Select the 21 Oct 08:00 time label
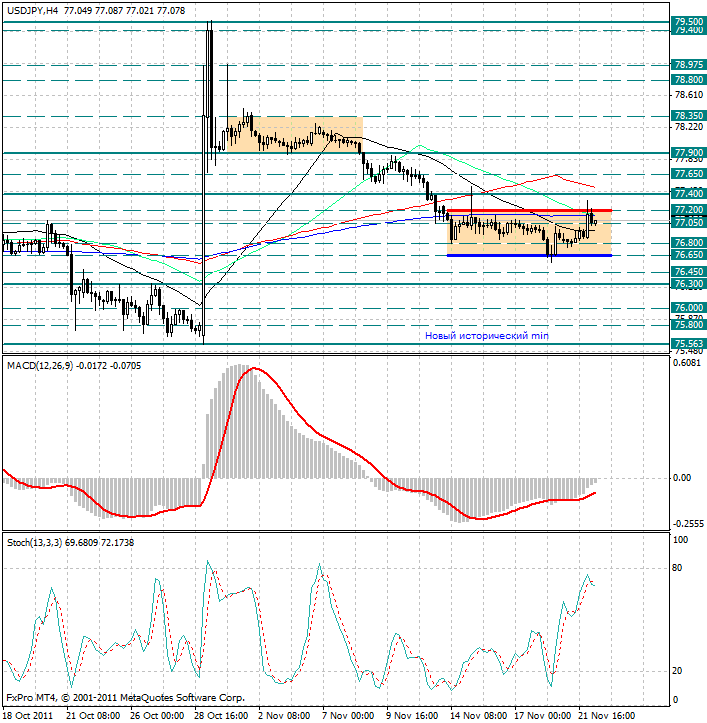707x723 pixels. [x=95, y=716]
